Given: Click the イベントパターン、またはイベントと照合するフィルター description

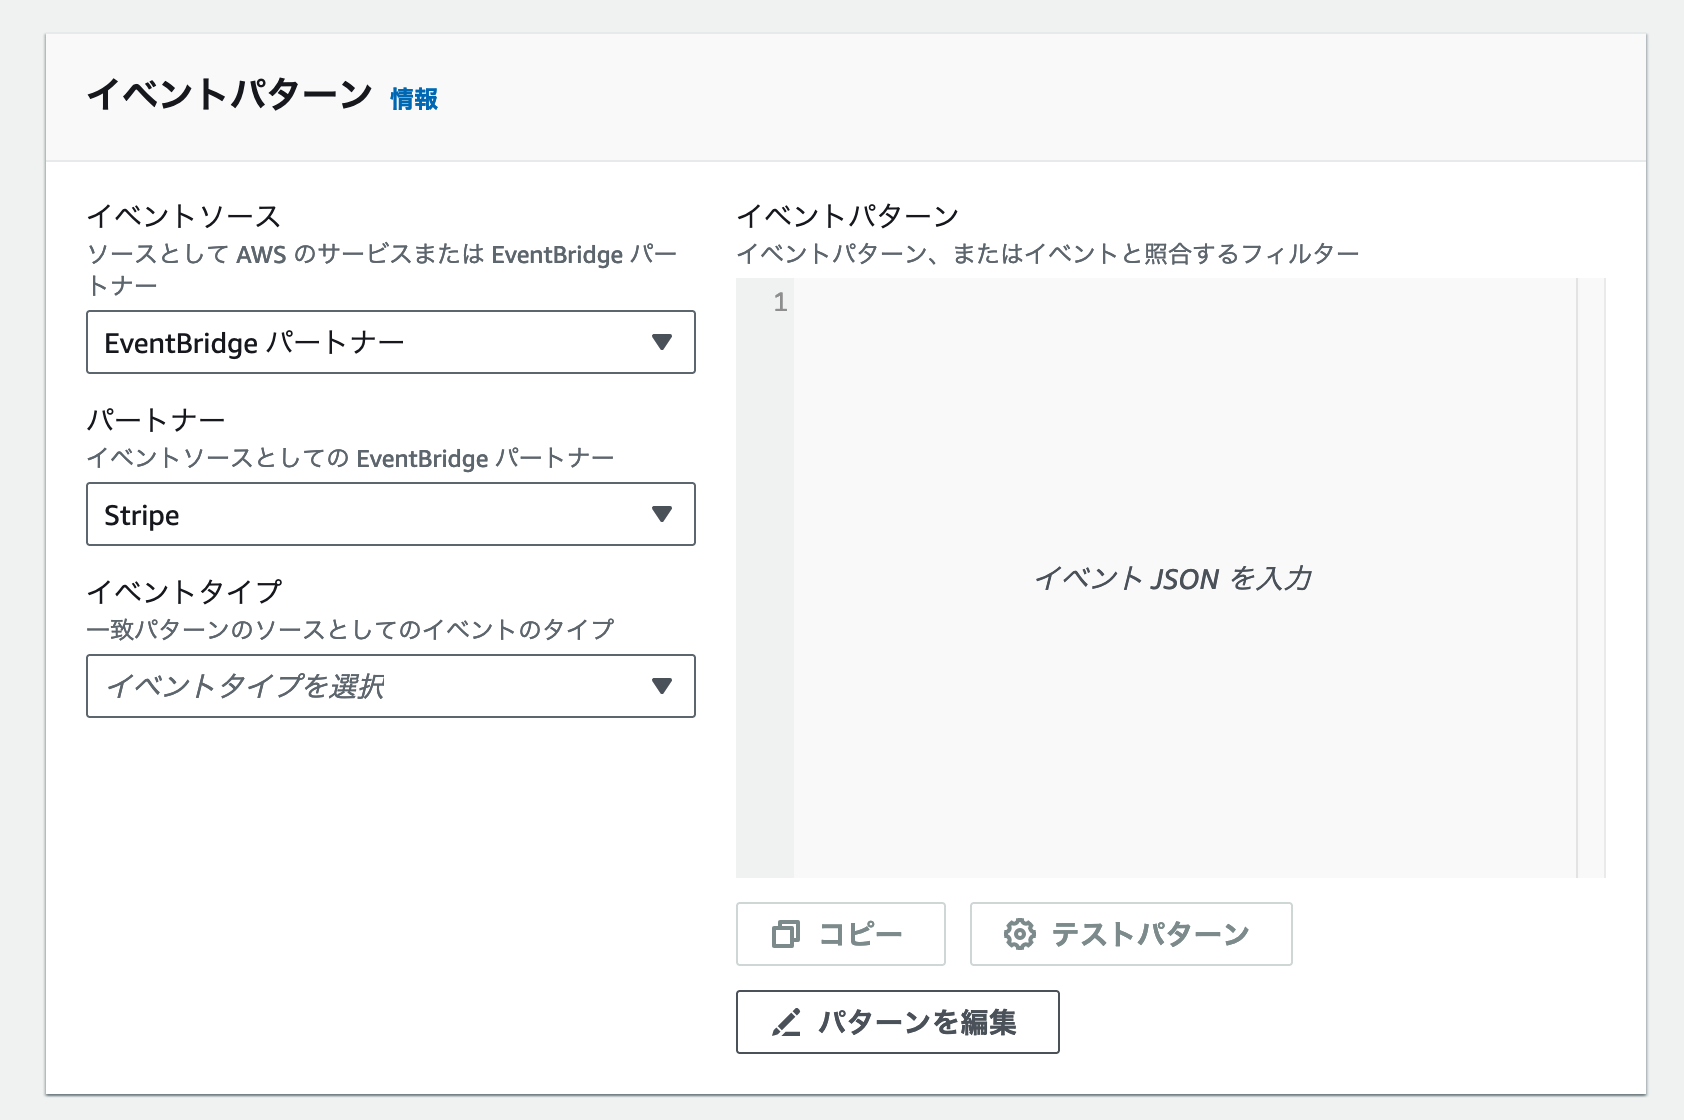Looking at the screenshot, I should click(1048, 254).
